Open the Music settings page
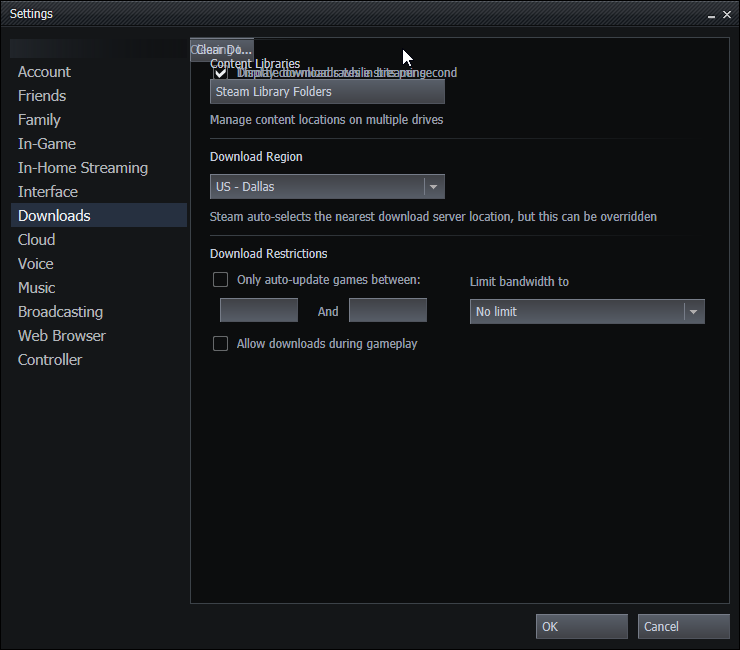This screenshot has width=740, height=650. point(99,288)
